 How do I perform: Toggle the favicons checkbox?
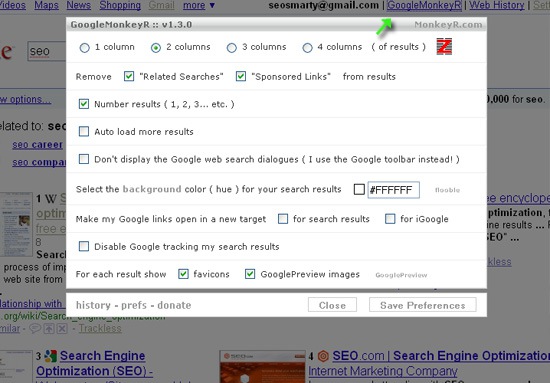coord(183,274)
